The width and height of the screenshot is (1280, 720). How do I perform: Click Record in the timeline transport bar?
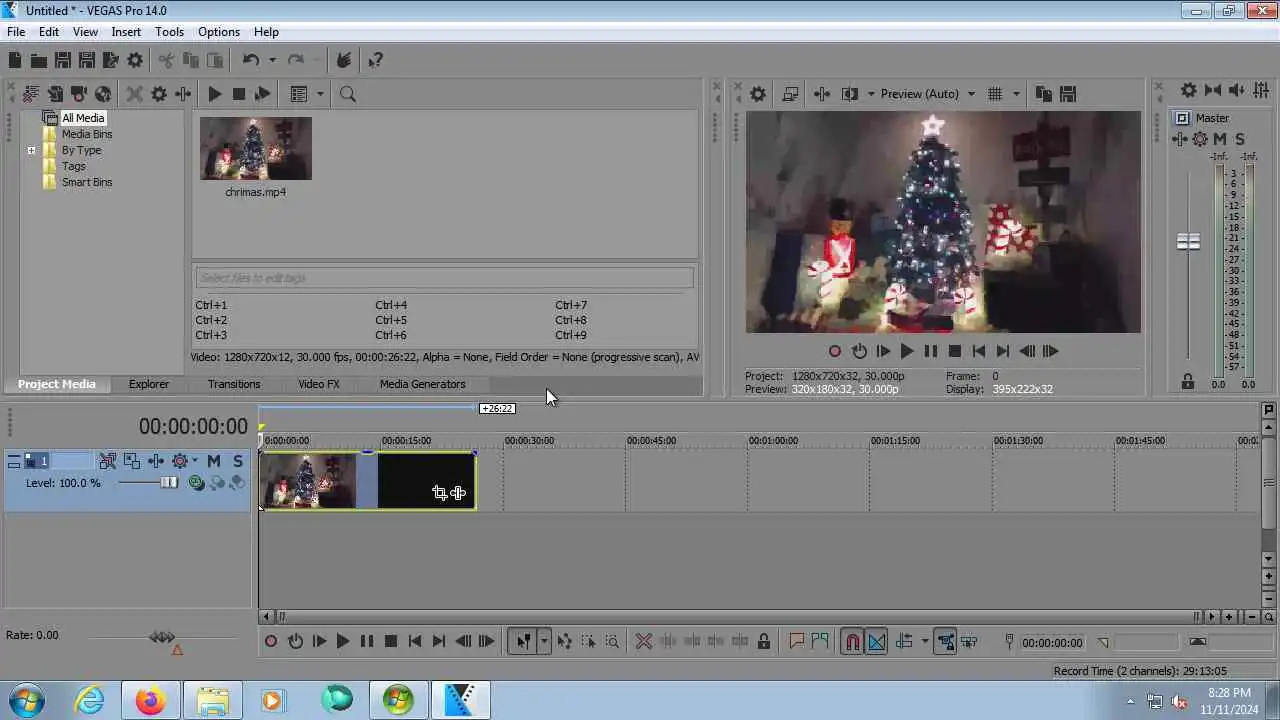coord(271,642)
